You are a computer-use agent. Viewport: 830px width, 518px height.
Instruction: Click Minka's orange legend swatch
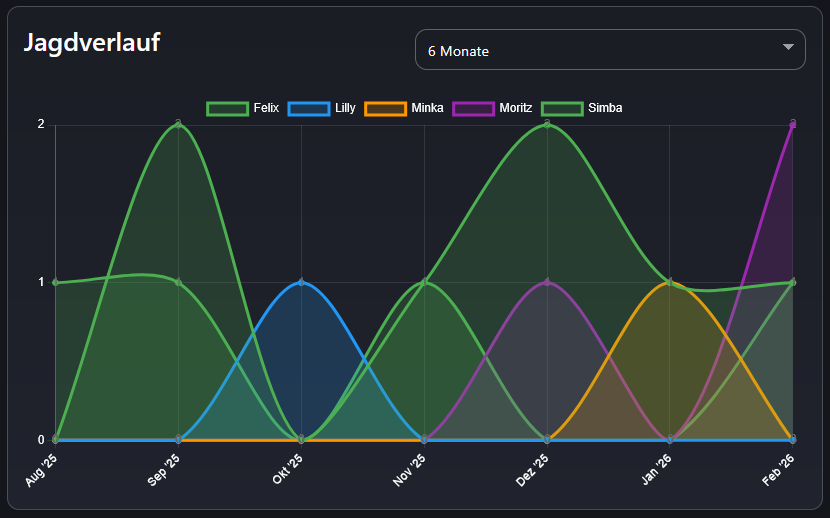point(385,108)
